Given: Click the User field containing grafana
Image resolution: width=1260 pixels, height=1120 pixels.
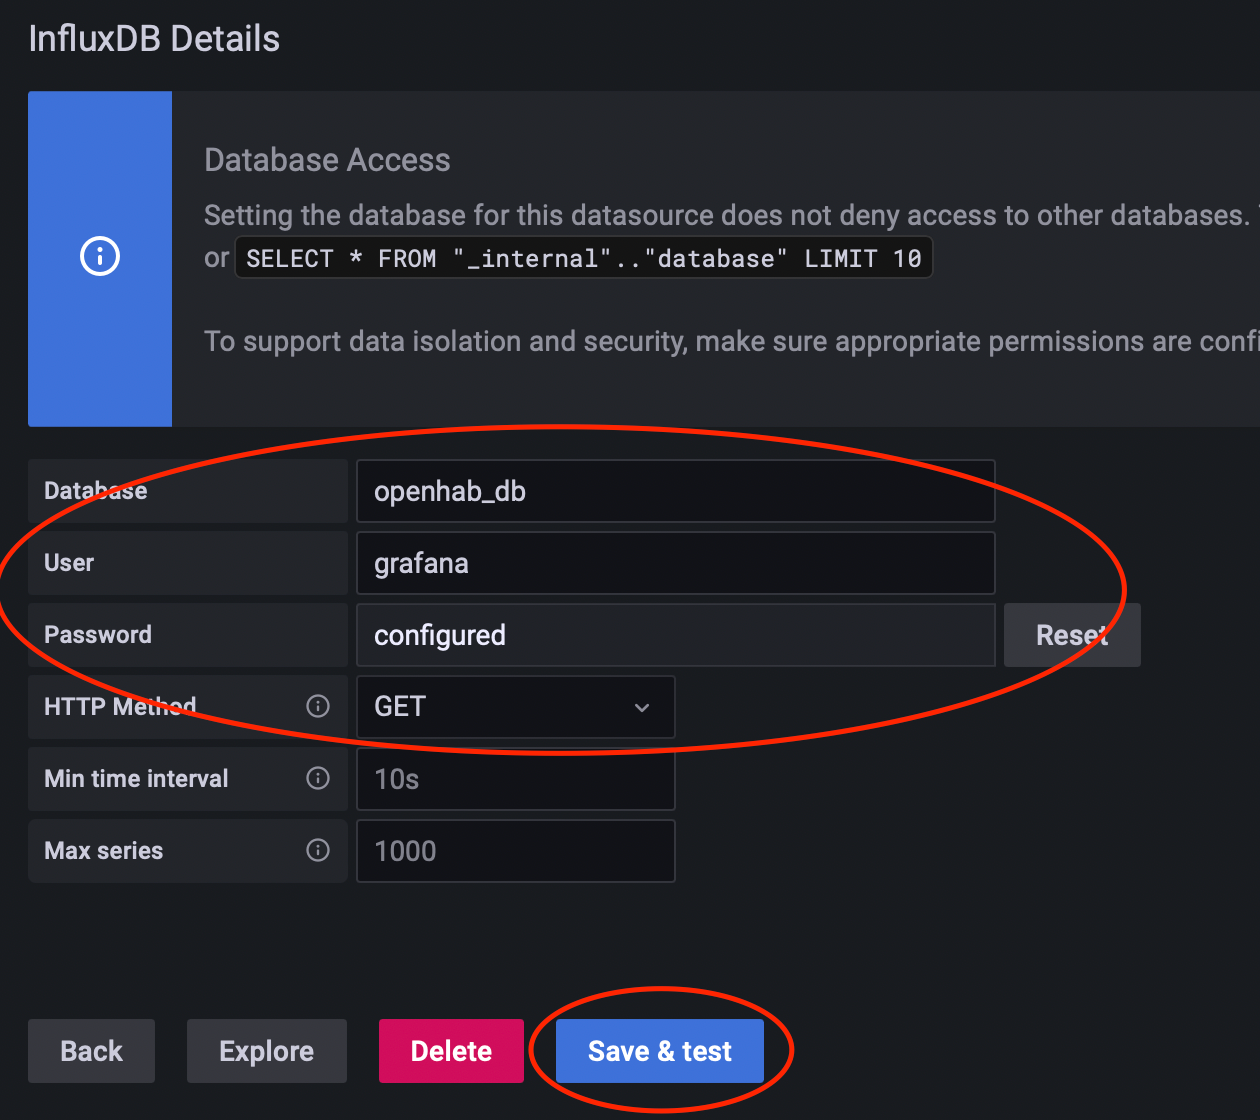Looking at the screenshot, I should (x=675, y=563).
